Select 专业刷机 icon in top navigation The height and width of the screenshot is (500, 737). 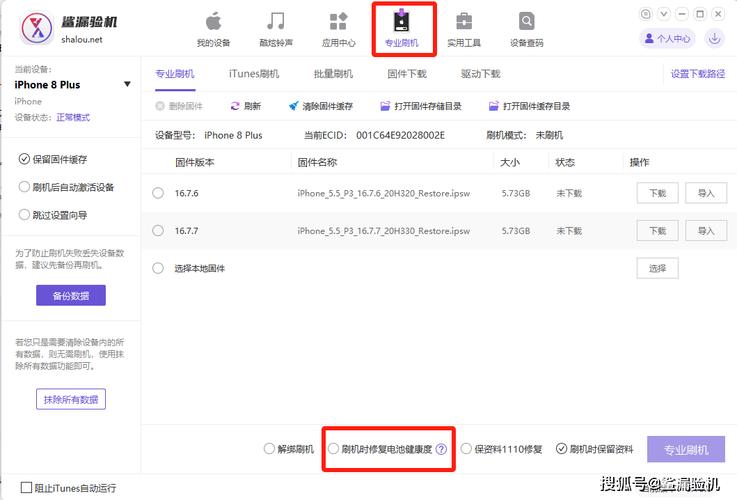[401, 22]
